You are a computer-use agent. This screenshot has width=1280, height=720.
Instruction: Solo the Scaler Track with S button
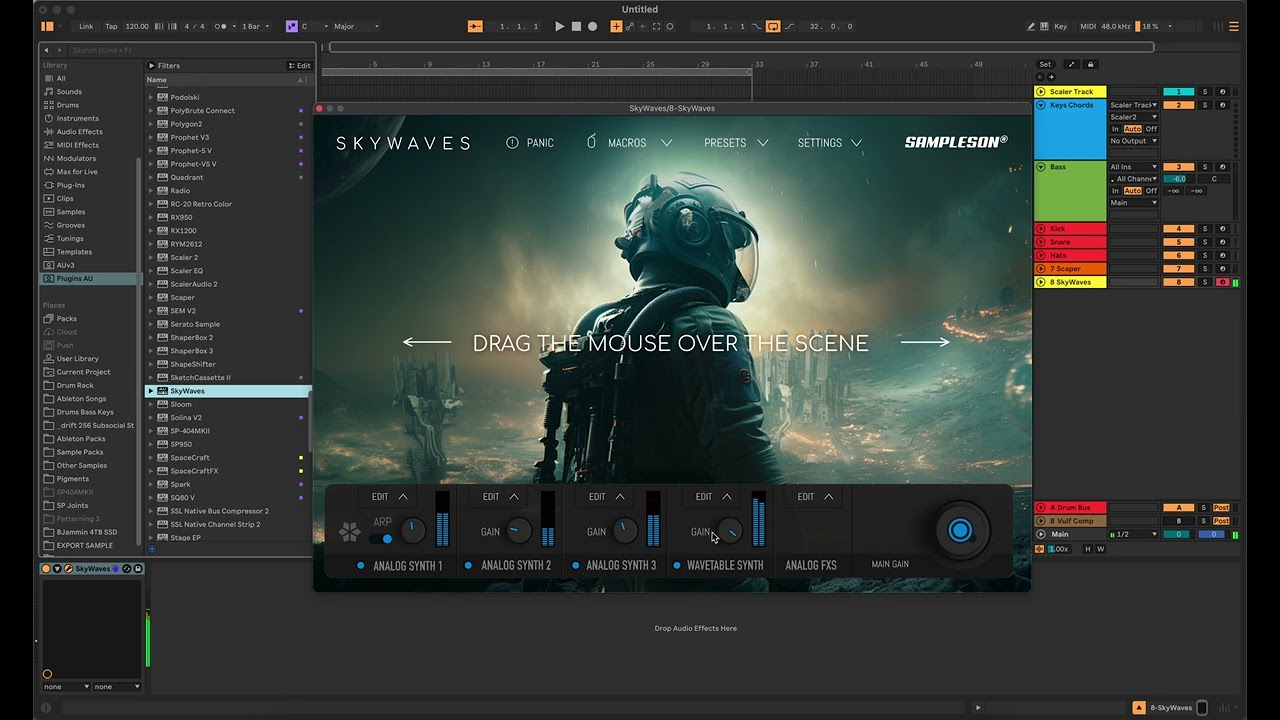1205,92
